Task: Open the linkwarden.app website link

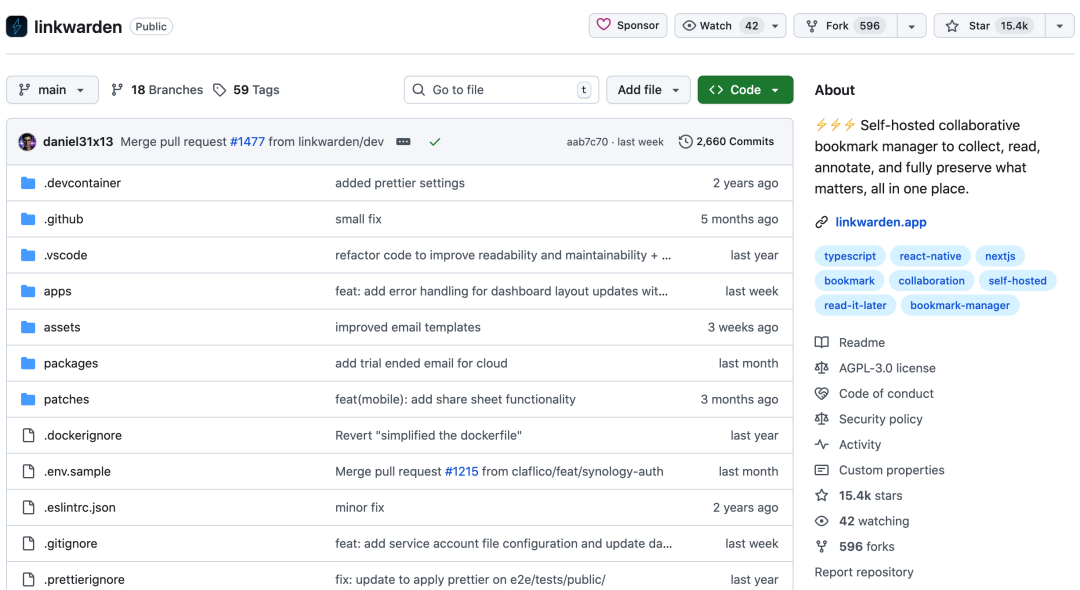Action: click(880, 222)
